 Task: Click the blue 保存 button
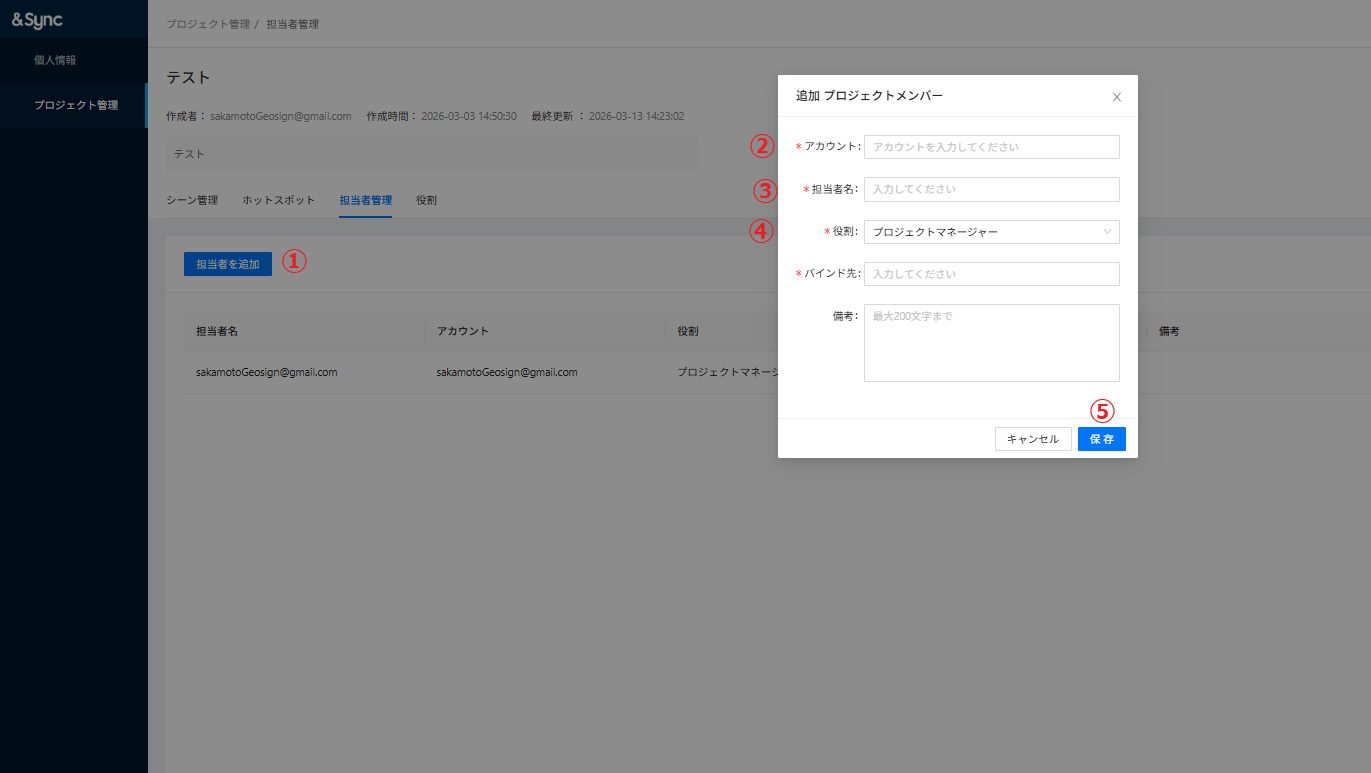(1101, 439)
